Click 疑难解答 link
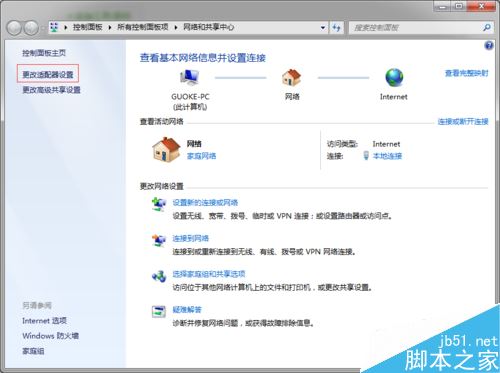This screenshot has height=373, width=500. 187,309
